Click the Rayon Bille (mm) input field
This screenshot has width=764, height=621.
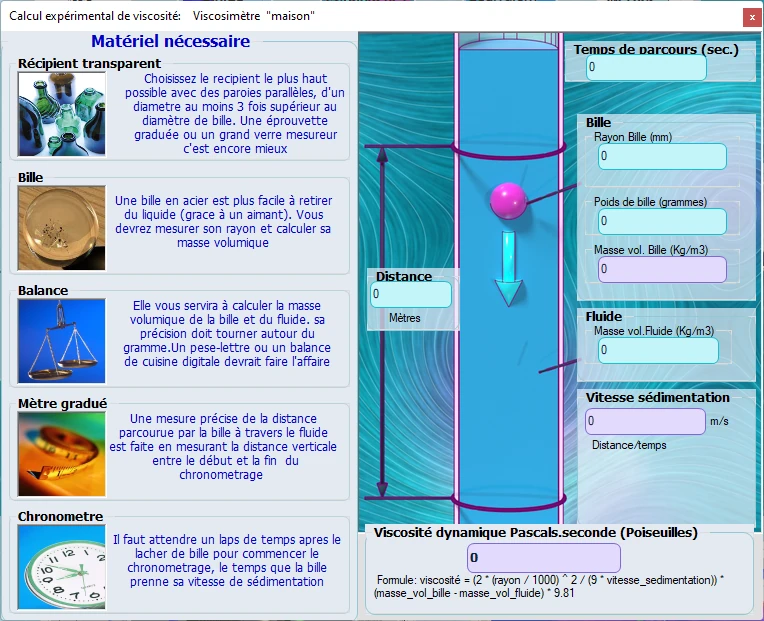662,156
